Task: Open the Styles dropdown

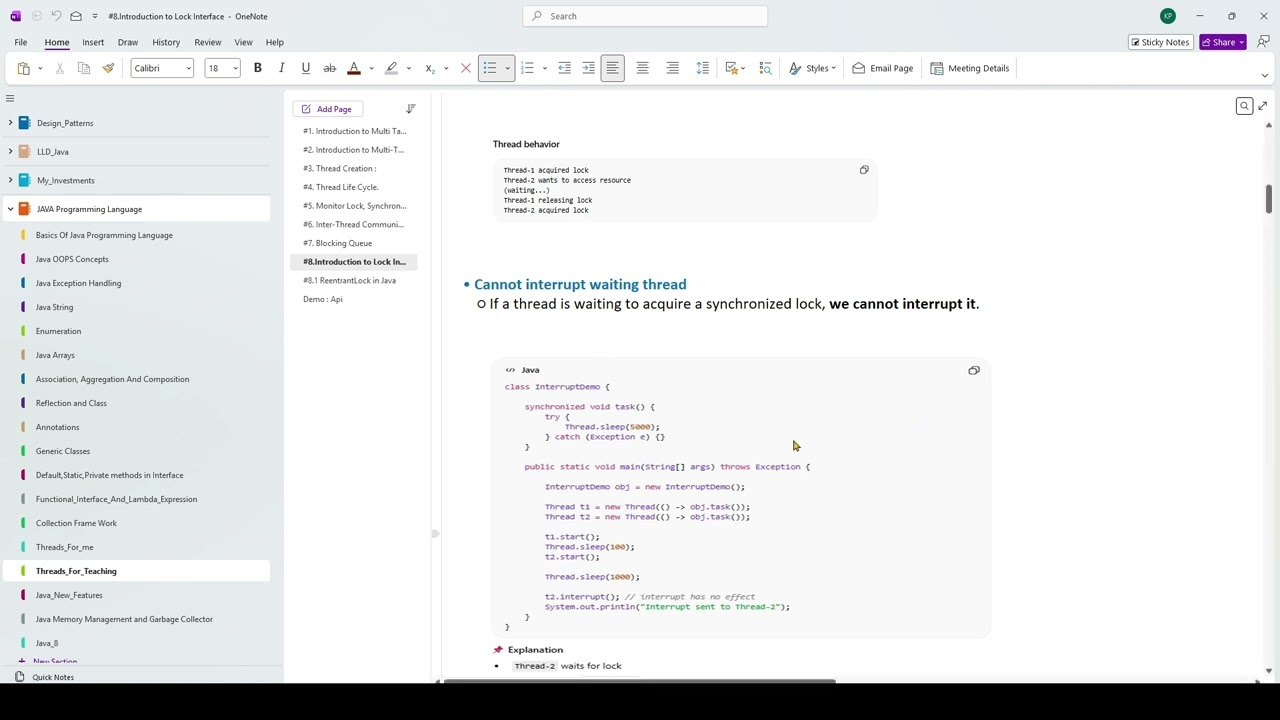Action: pos(812,68)
